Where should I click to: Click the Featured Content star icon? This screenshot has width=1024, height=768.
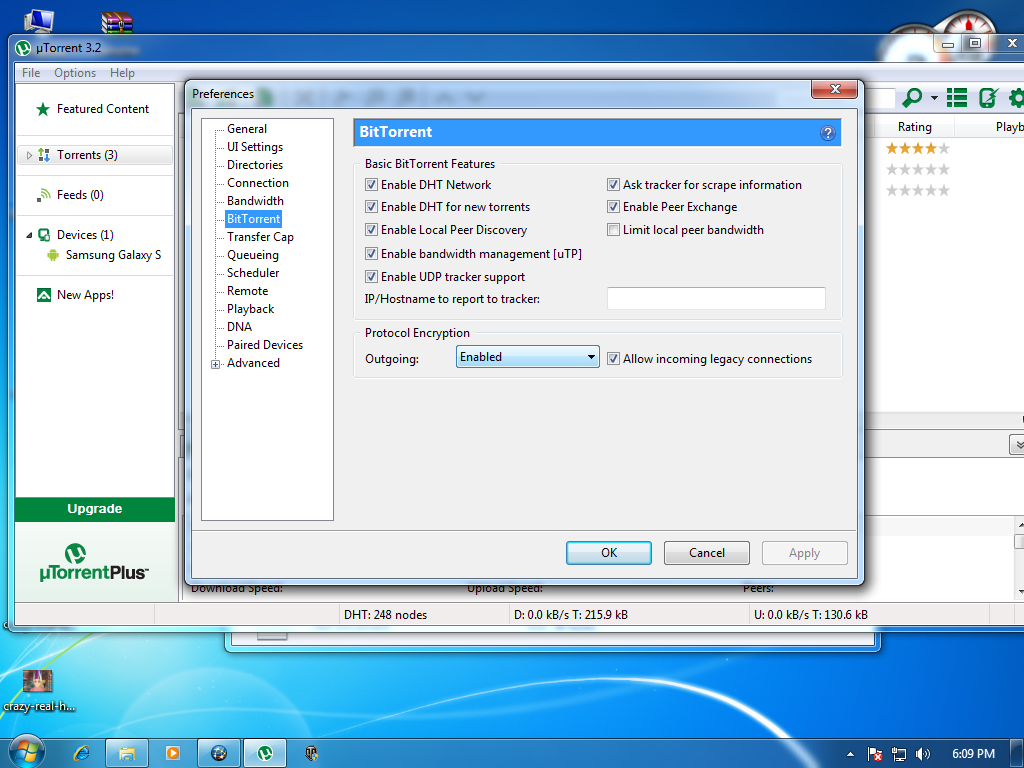(x=42, y=109)
